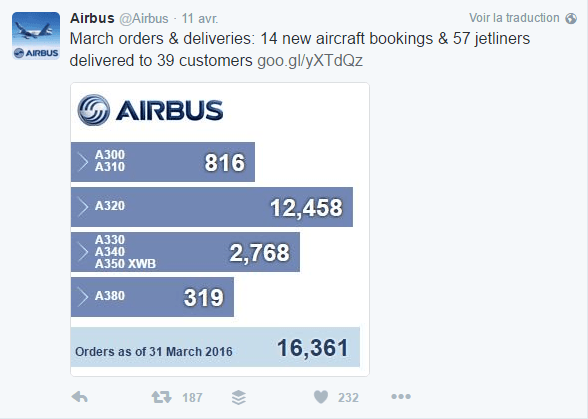Image resolution: width=588 pixels, height=419 pixels.
Task: Click the layered stack Buffer icon
Action: click(x=238, y=397)
